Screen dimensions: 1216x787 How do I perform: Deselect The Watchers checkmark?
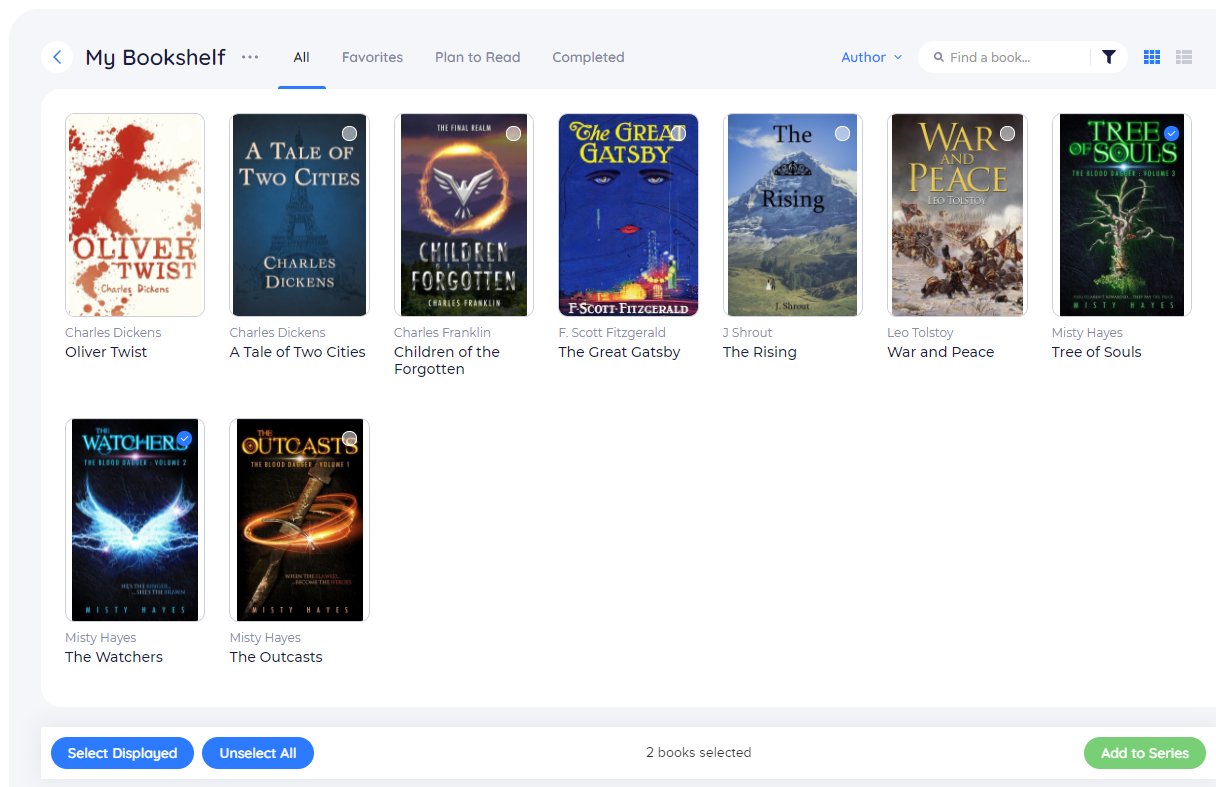(184, 438)
